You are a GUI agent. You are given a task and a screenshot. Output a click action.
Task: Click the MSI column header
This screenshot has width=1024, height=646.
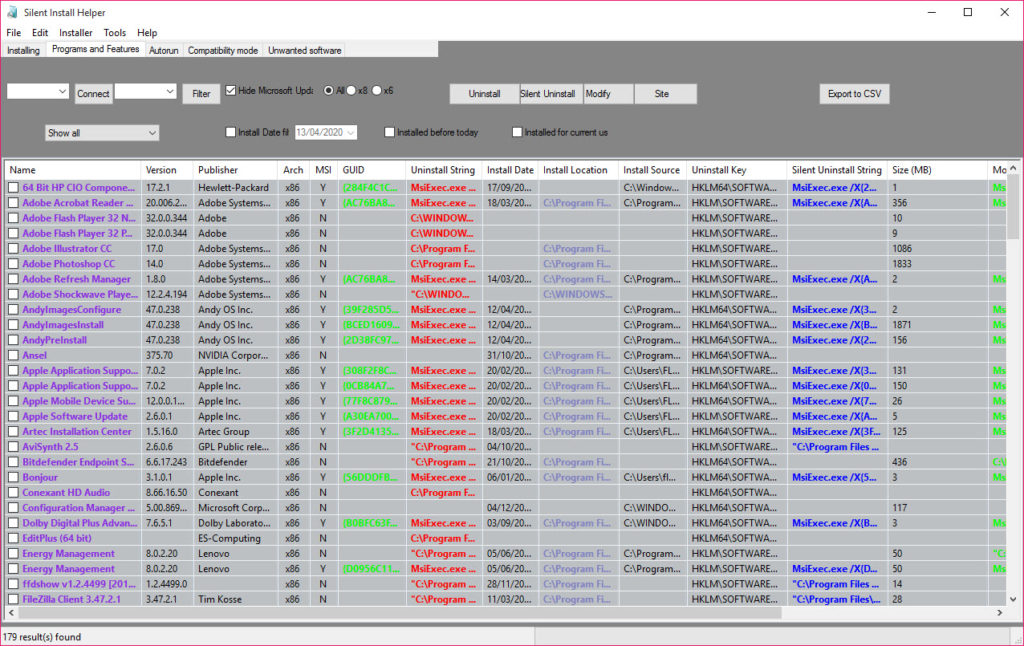[x=323, y=170]
